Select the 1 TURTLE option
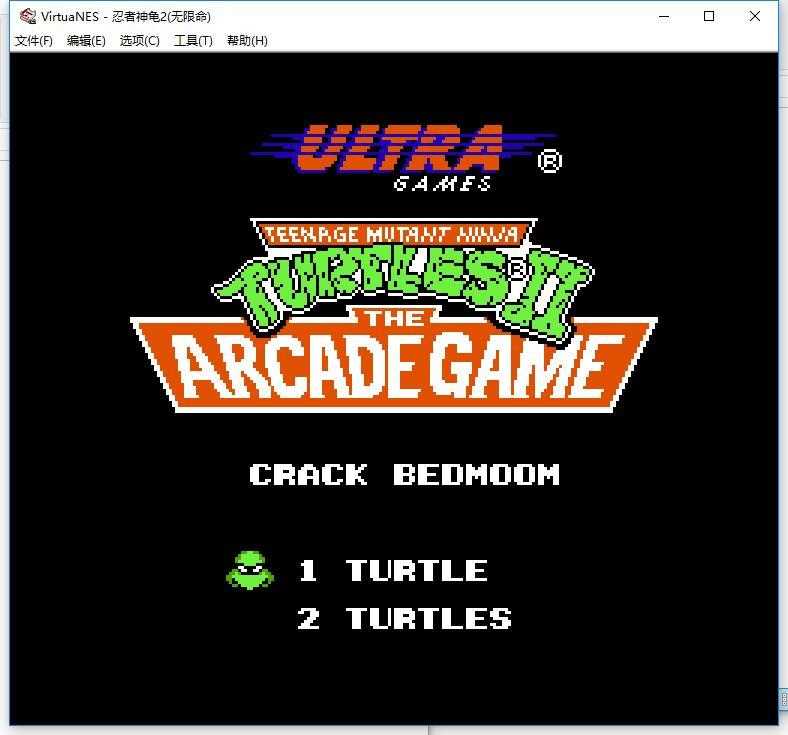The image size is (788, 735). [x=392, y=570]
